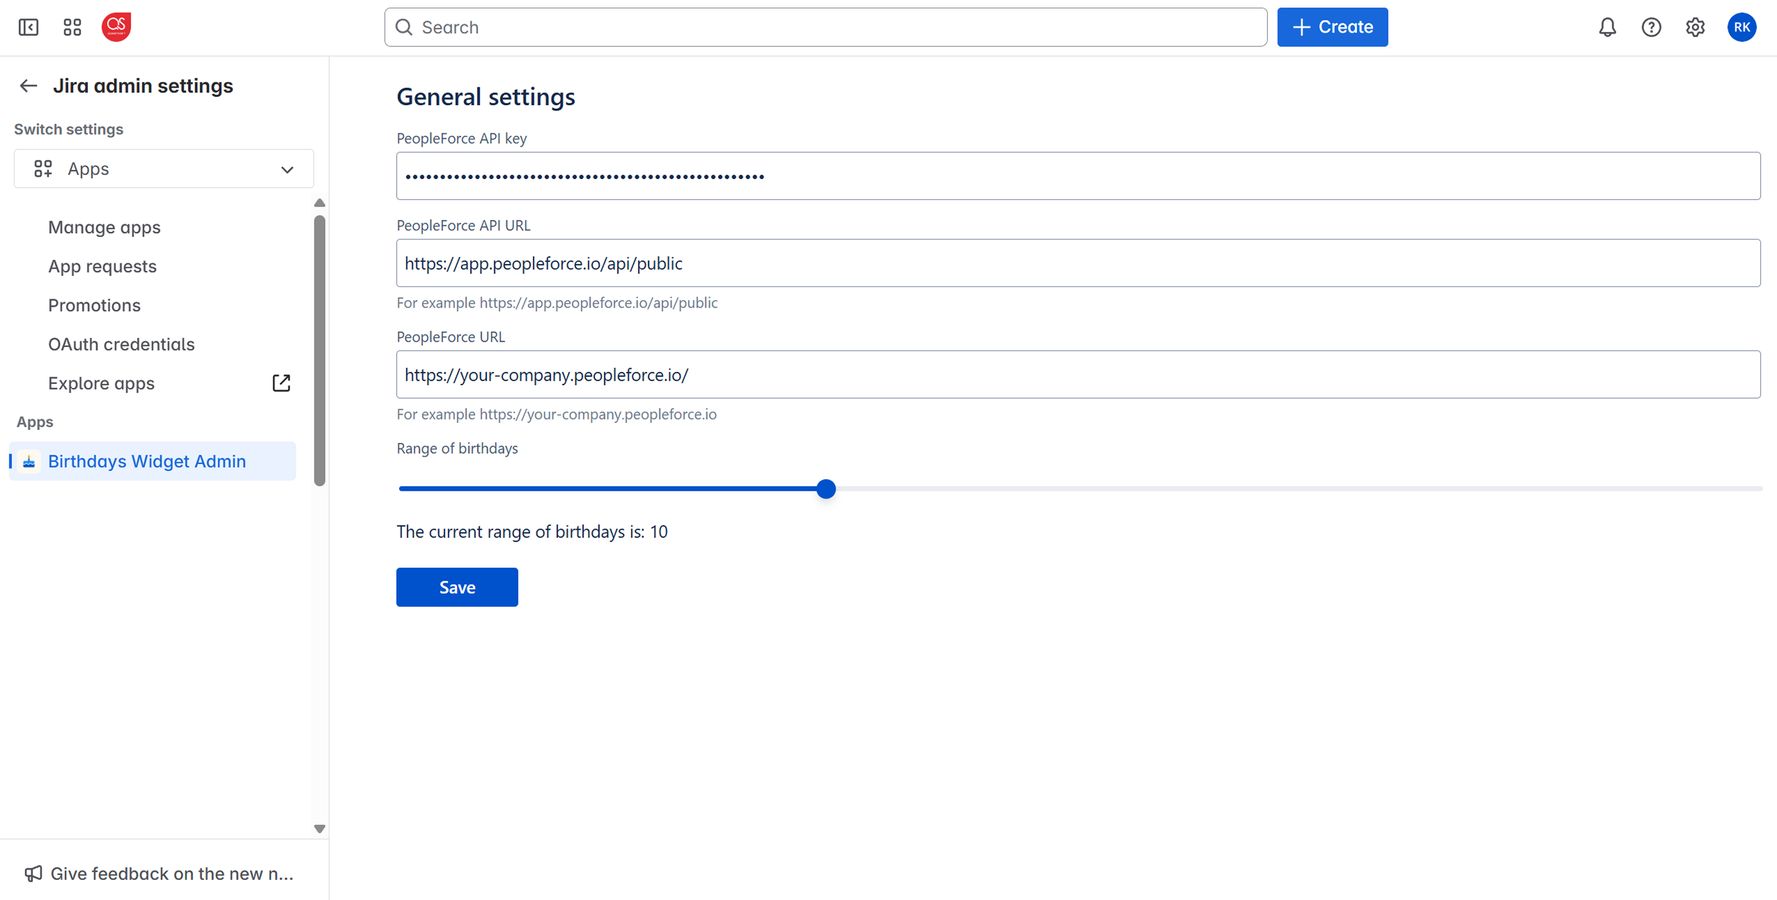The image size is (1777, 900).
Task: Click the text 'The current range of birthdays is: 10'
Action: pyautogui.click(x=532, y=532)
